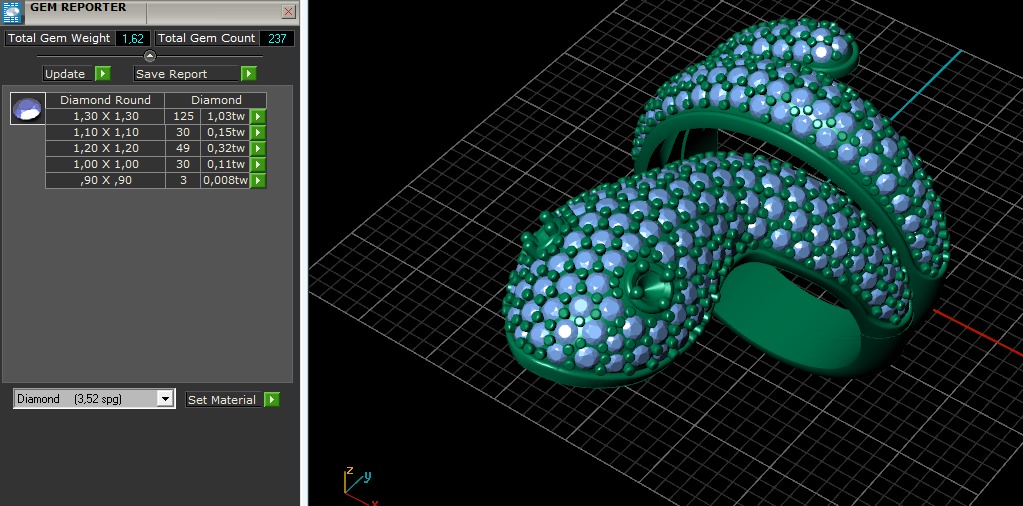Click the green arrow next to Save Report
The width and height of the screenshot is (1023, 506).
(249, 74)
